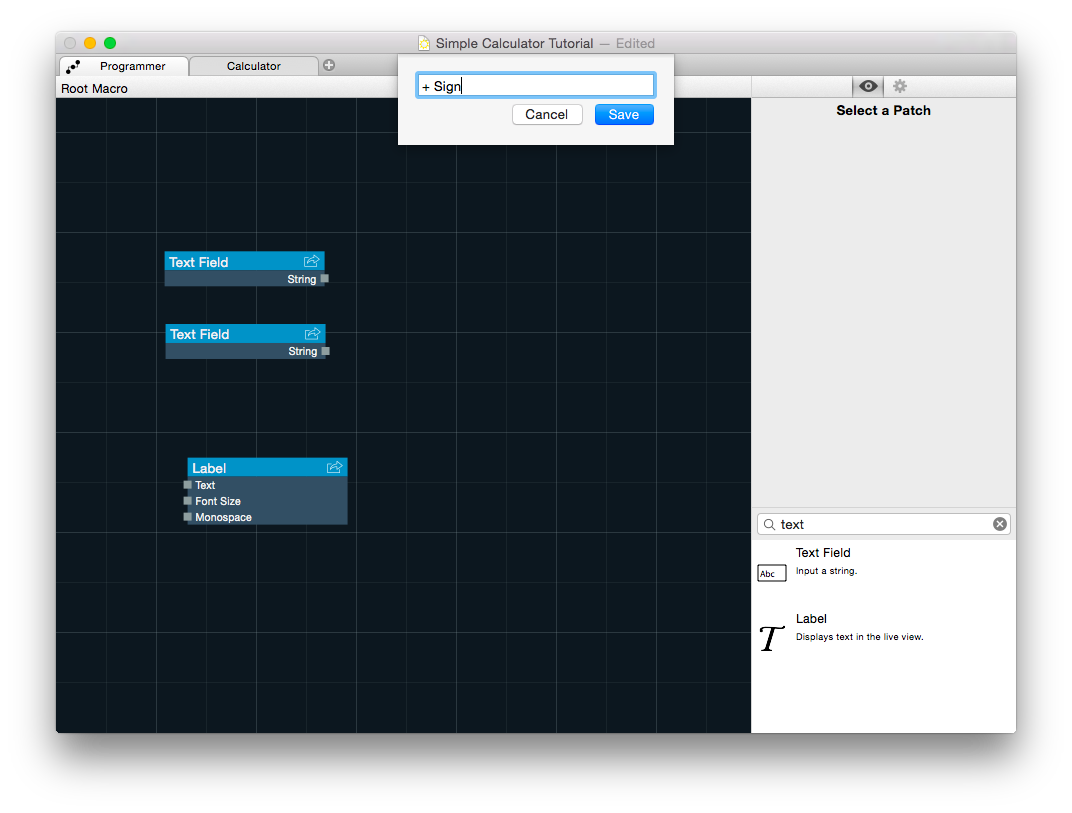Select the upper Text Field patch title
1072x813 pixels.
click(x=199, y=262)
